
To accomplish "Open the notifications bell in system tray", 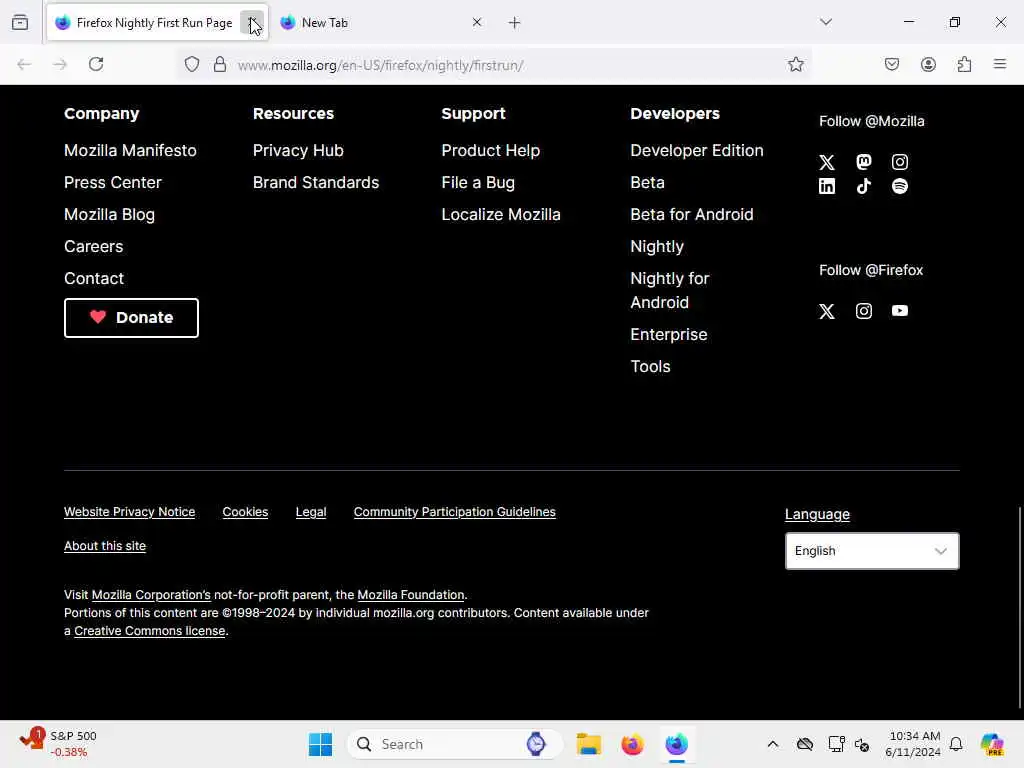I will (956, 744).
